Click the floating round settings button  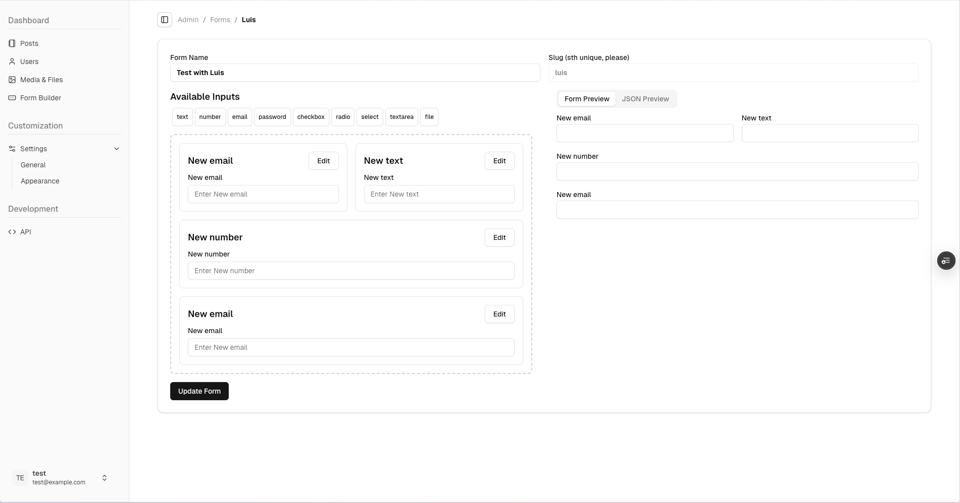[x=946, y=261]
